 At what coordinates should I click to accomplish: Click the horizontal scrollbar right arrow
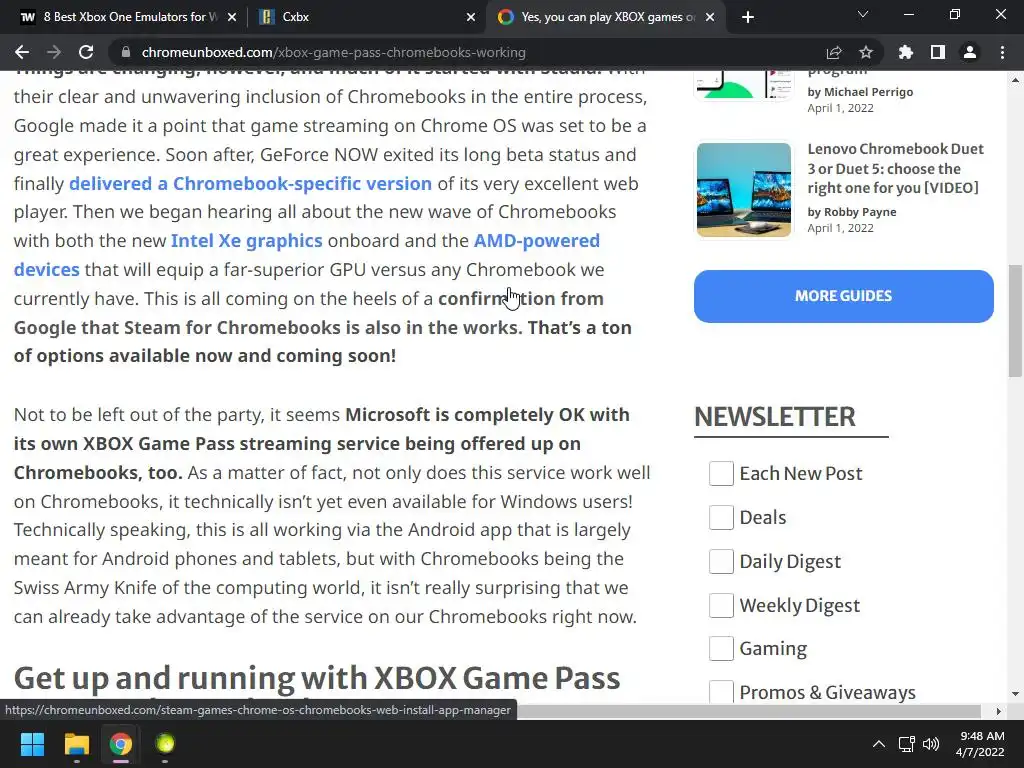999,711
